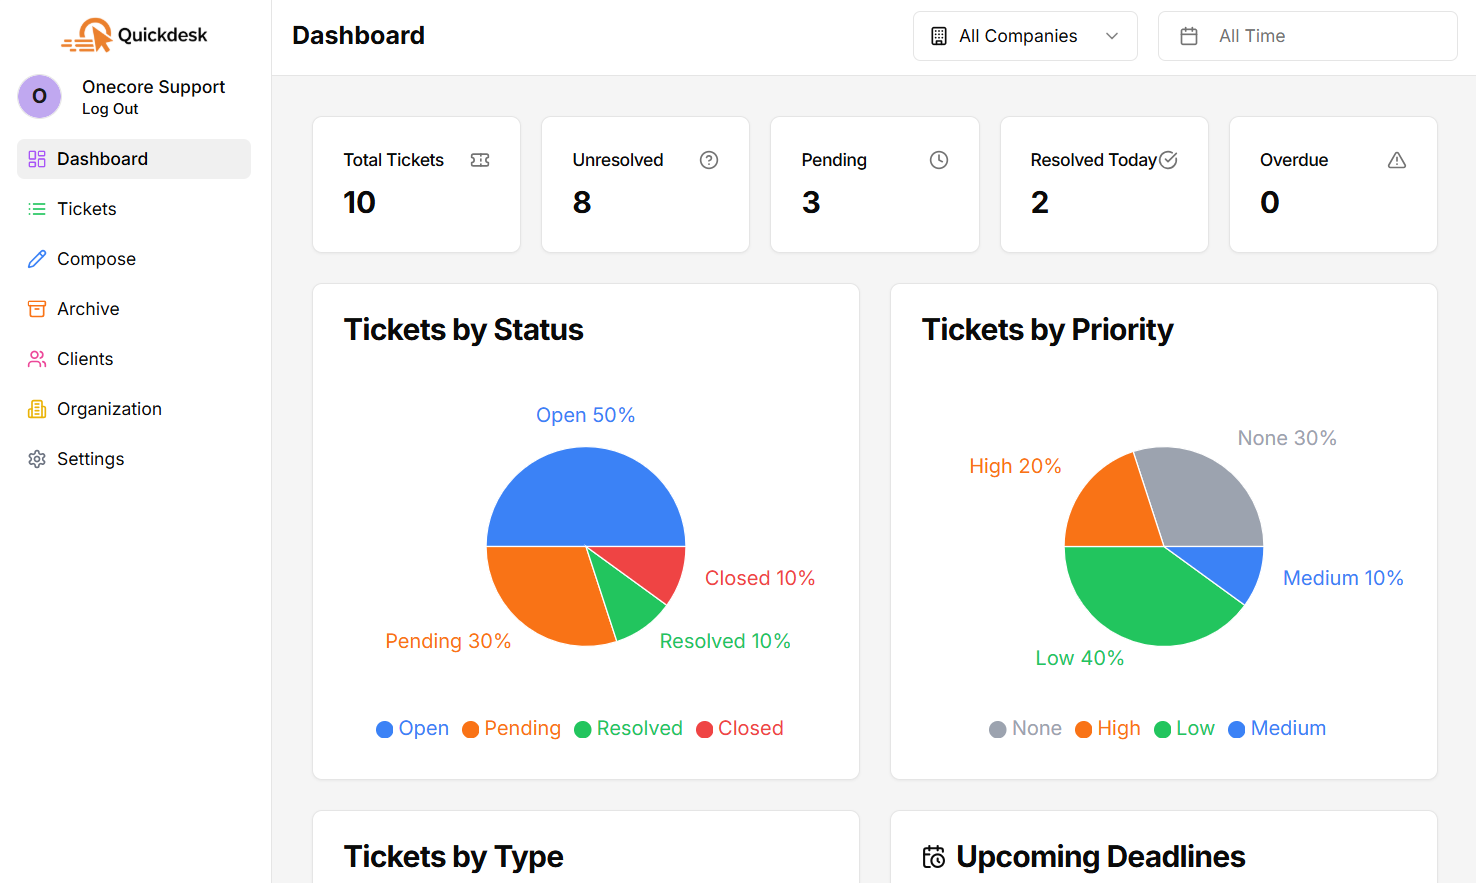
Task: Select the Compose pencil icon
Action: (37, 258)
